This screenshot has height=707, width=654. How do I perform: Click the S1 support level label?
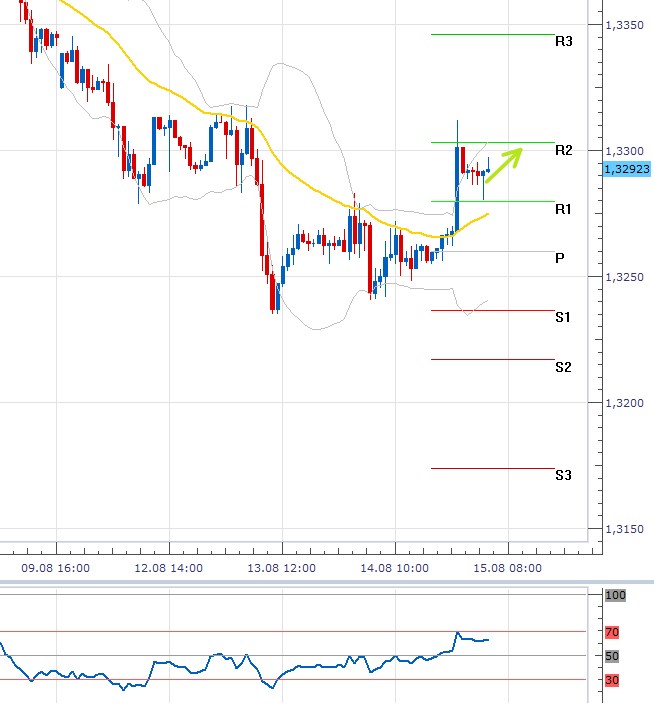pyautogui.click(x=563, y=317)
